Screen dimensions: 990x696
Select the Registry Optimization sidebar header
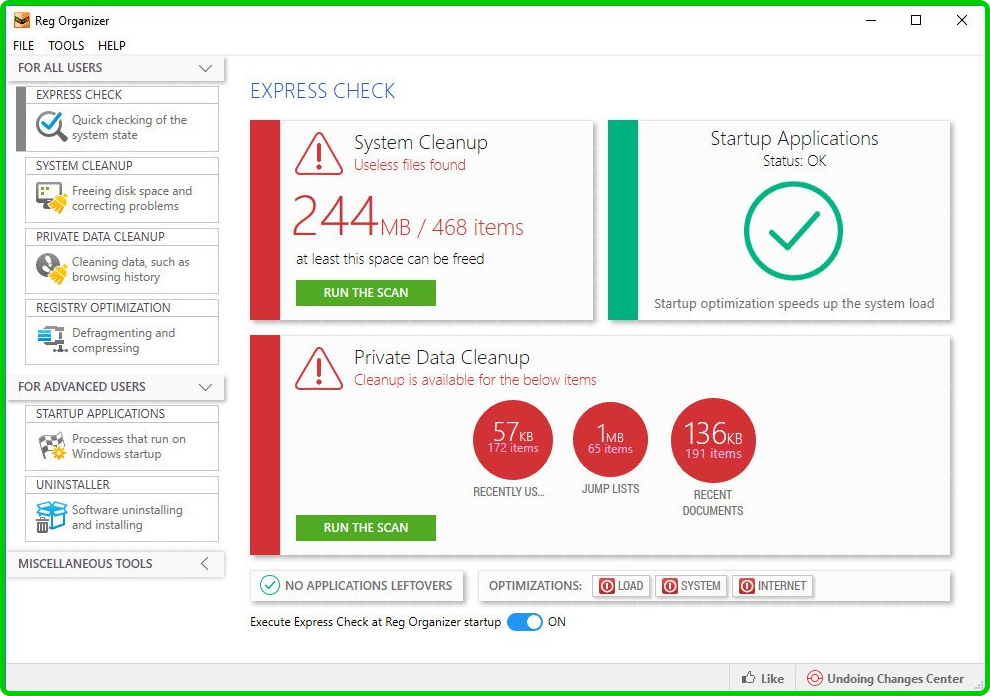point(122,308)
